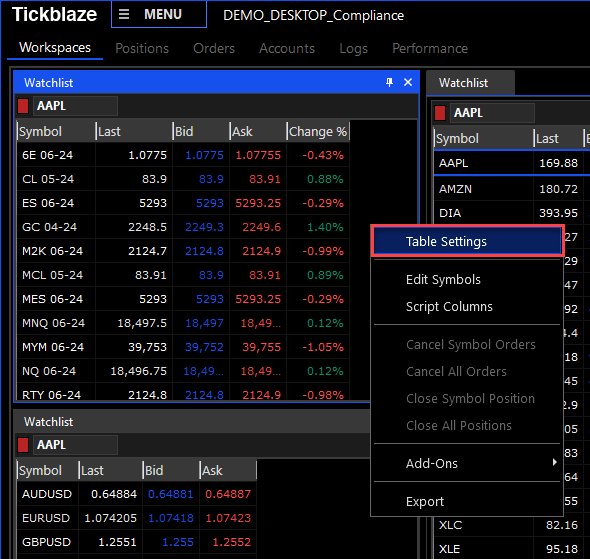This screenshot has width=590, height=559.
Task: Open the Accounts tab
Action: [x=287, y=49]
